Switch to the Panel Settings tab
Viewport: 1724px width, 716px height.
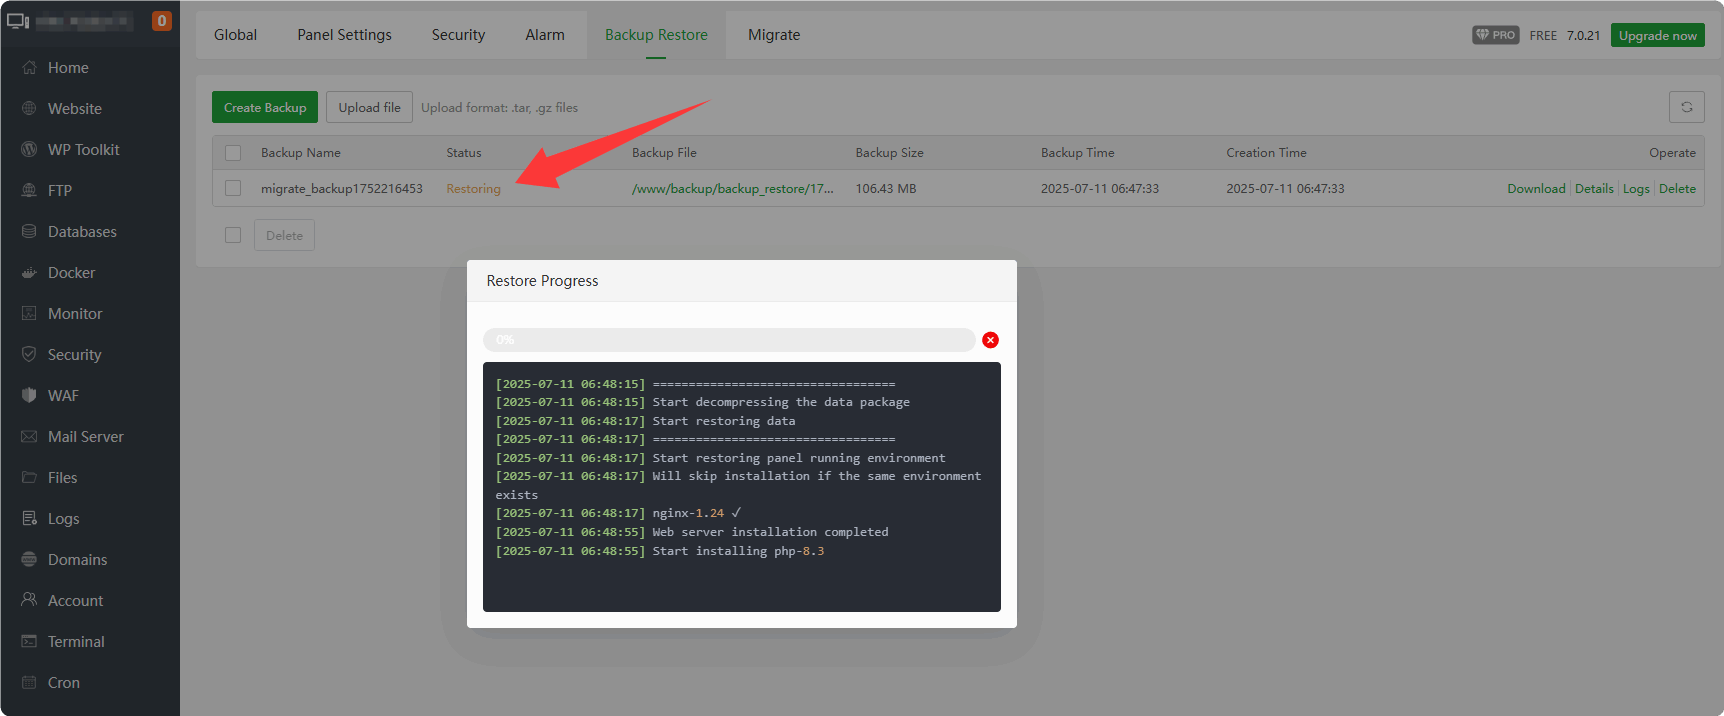click(x=344, y=35)
